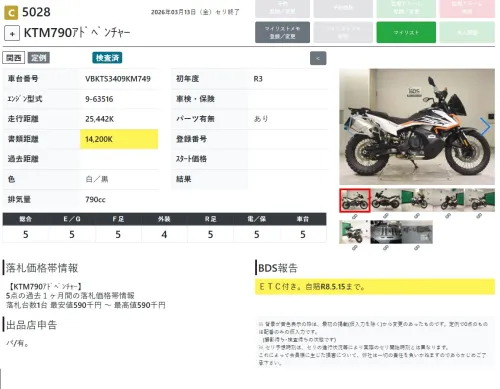Viewport: 500px width, 389px height.
Task: Select the gold C grade badge icon
Action: click(x=11, y=13)
